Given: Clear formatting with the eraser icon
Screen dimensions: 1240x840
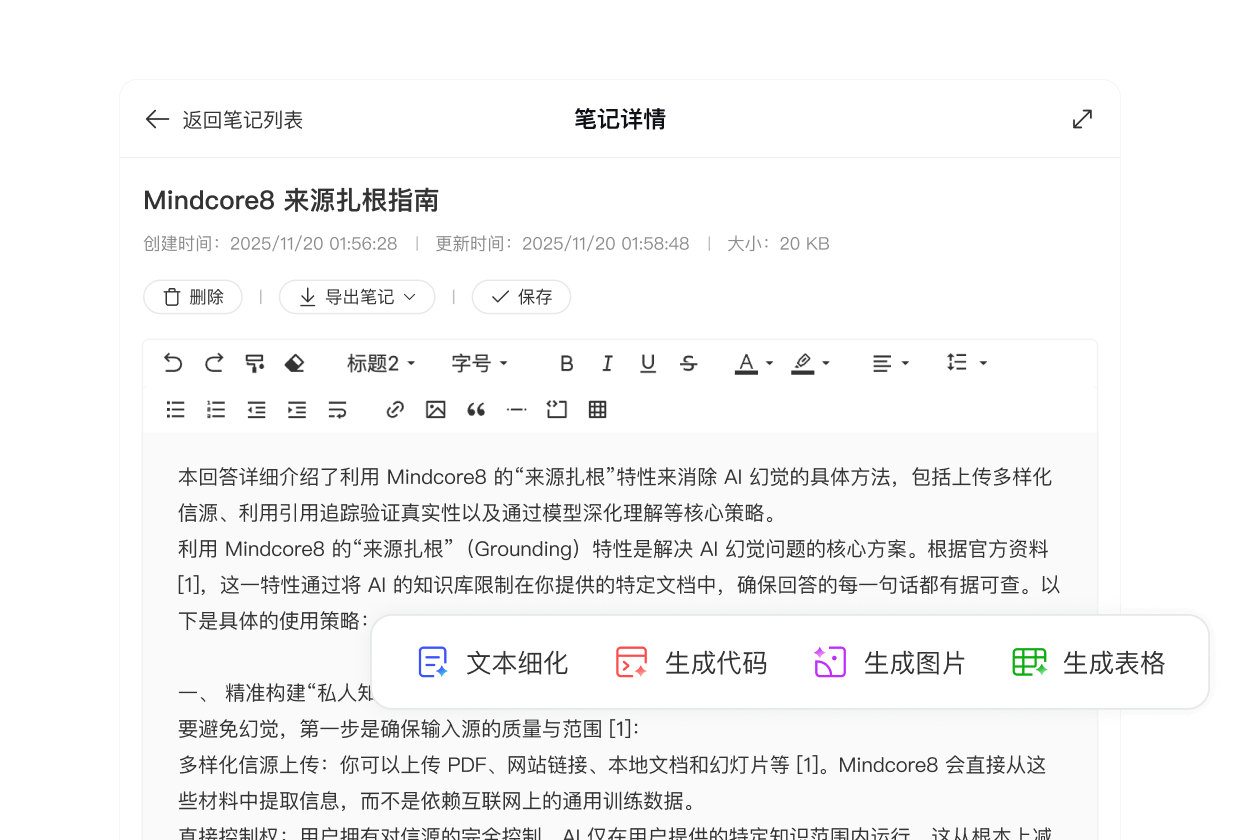Looking at the screenshot, I should click(295, 363).
